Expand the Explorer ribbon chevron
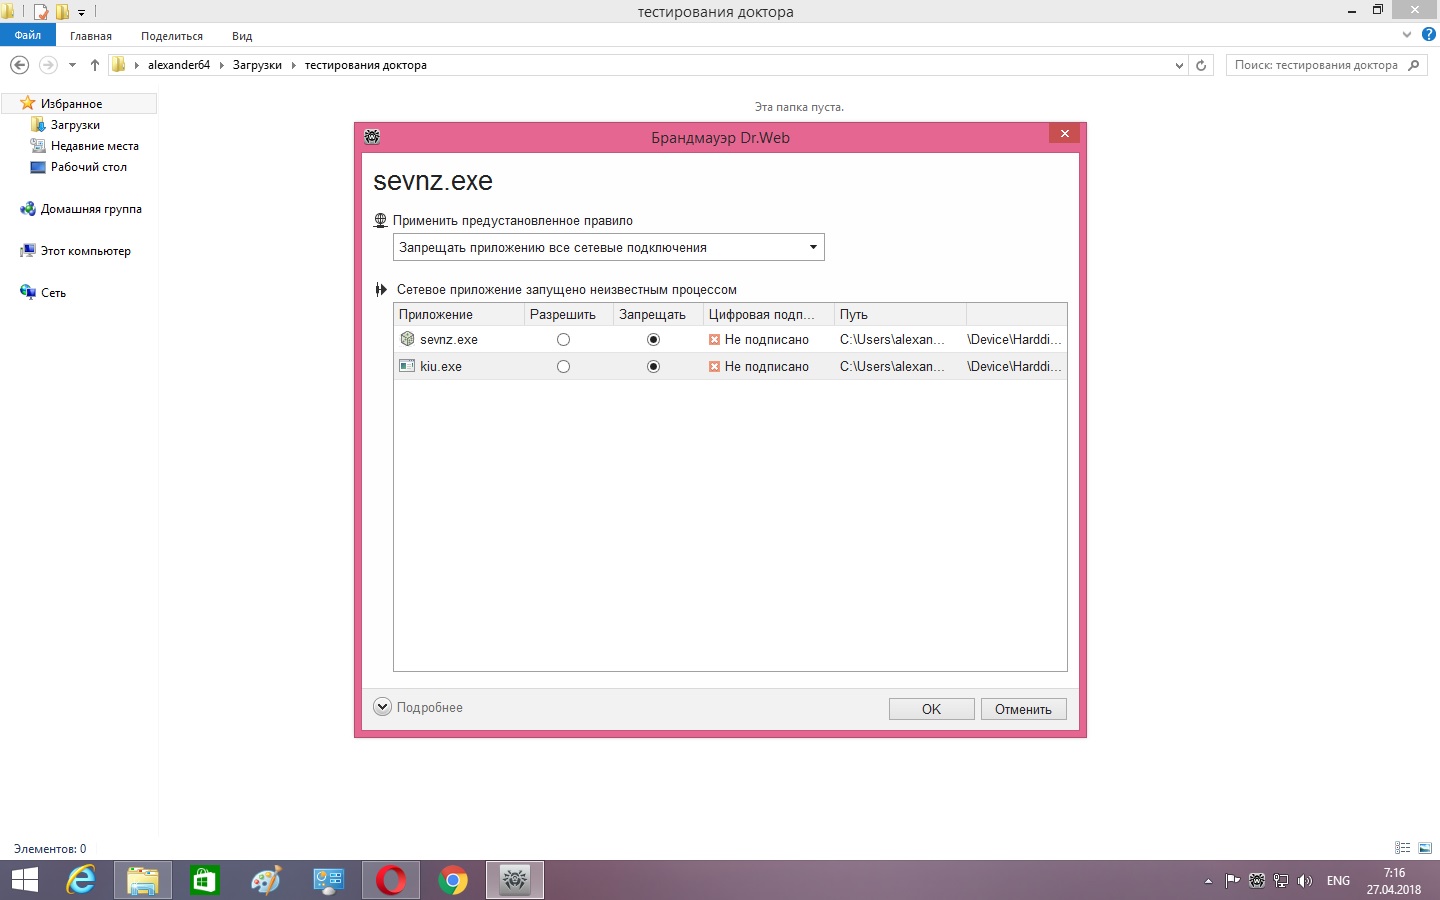1440x900 pixels. pos(1407,34)
